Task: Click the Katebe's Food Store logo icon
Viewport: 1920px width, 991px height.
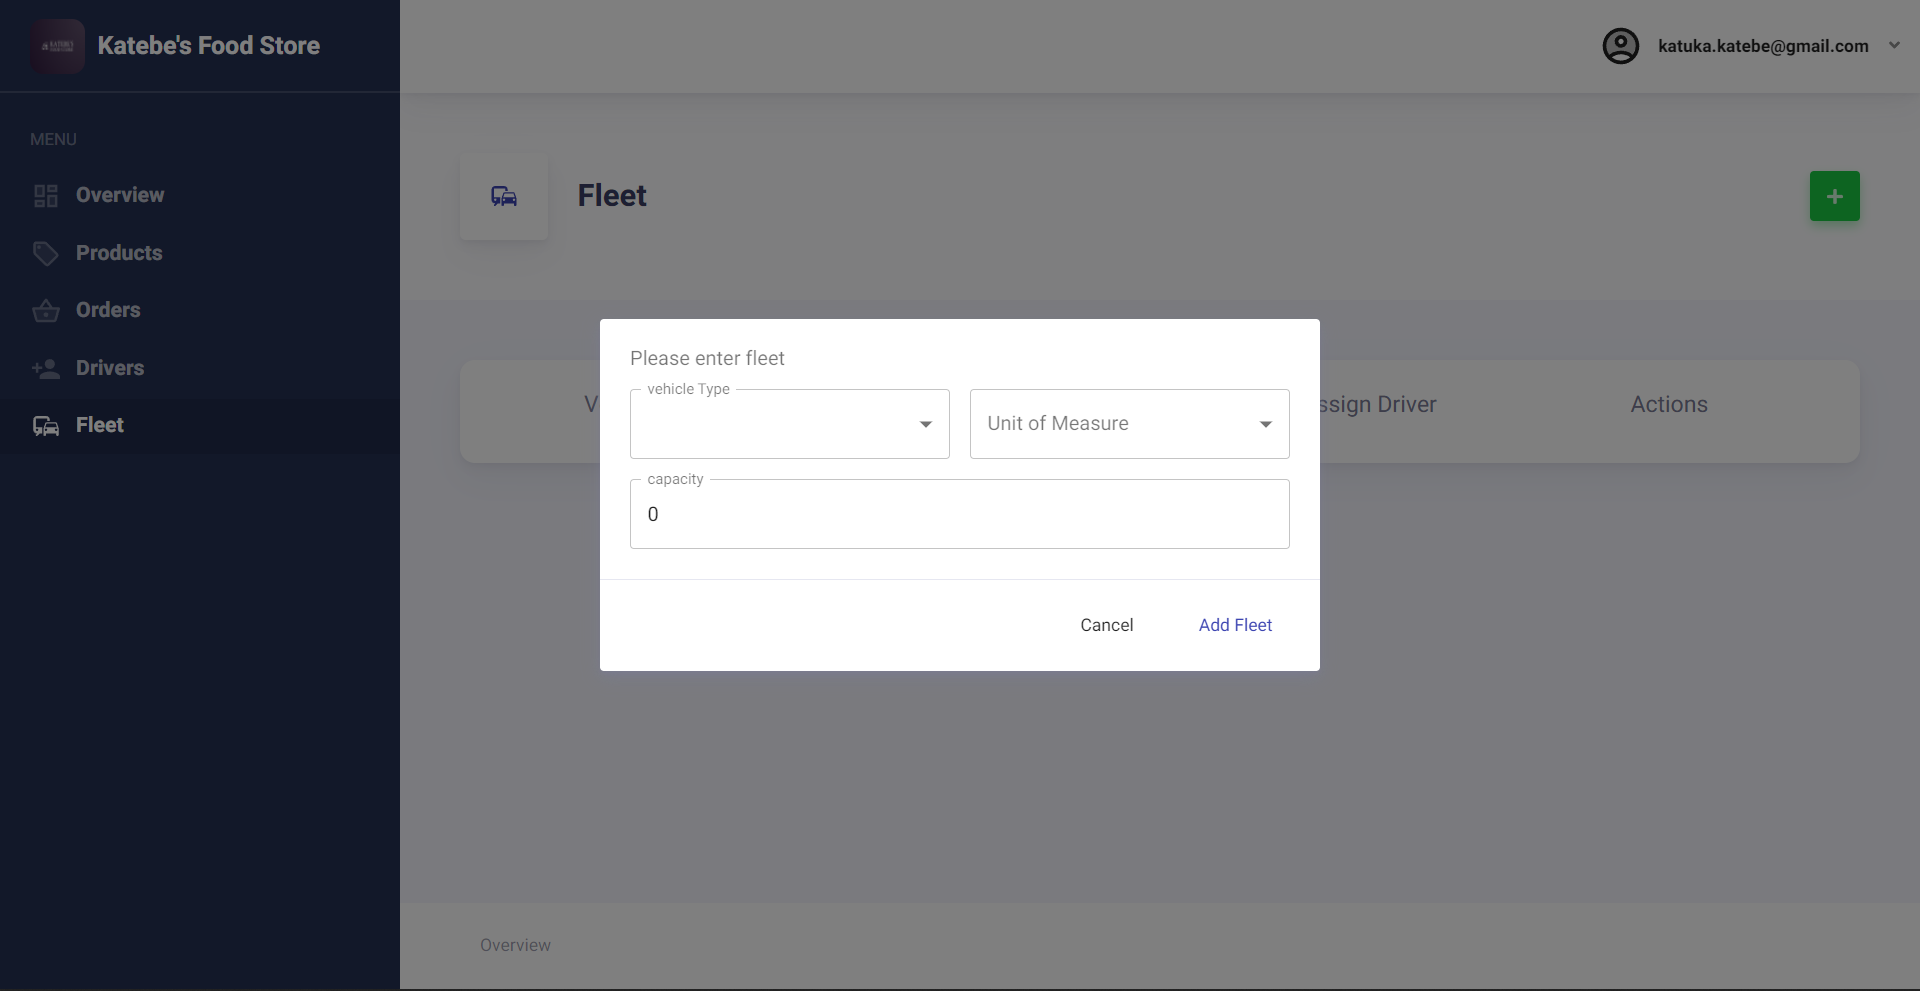Action: click(57, 46)
